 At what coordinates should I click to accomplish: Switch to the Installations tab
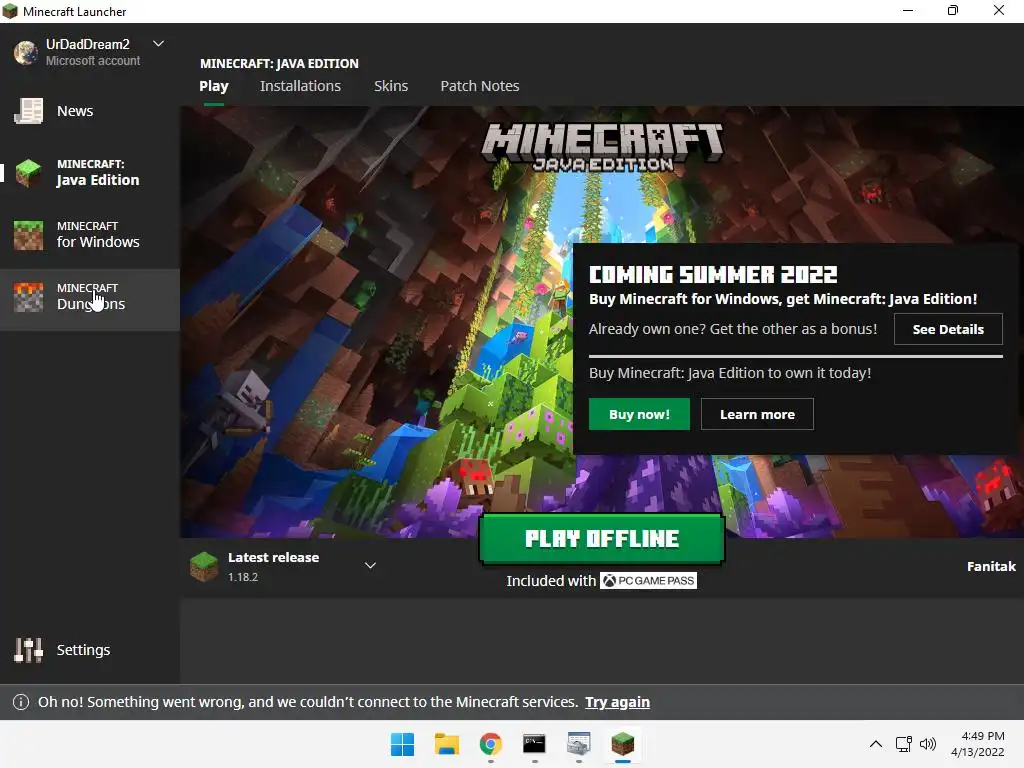[x=300, y=86]
